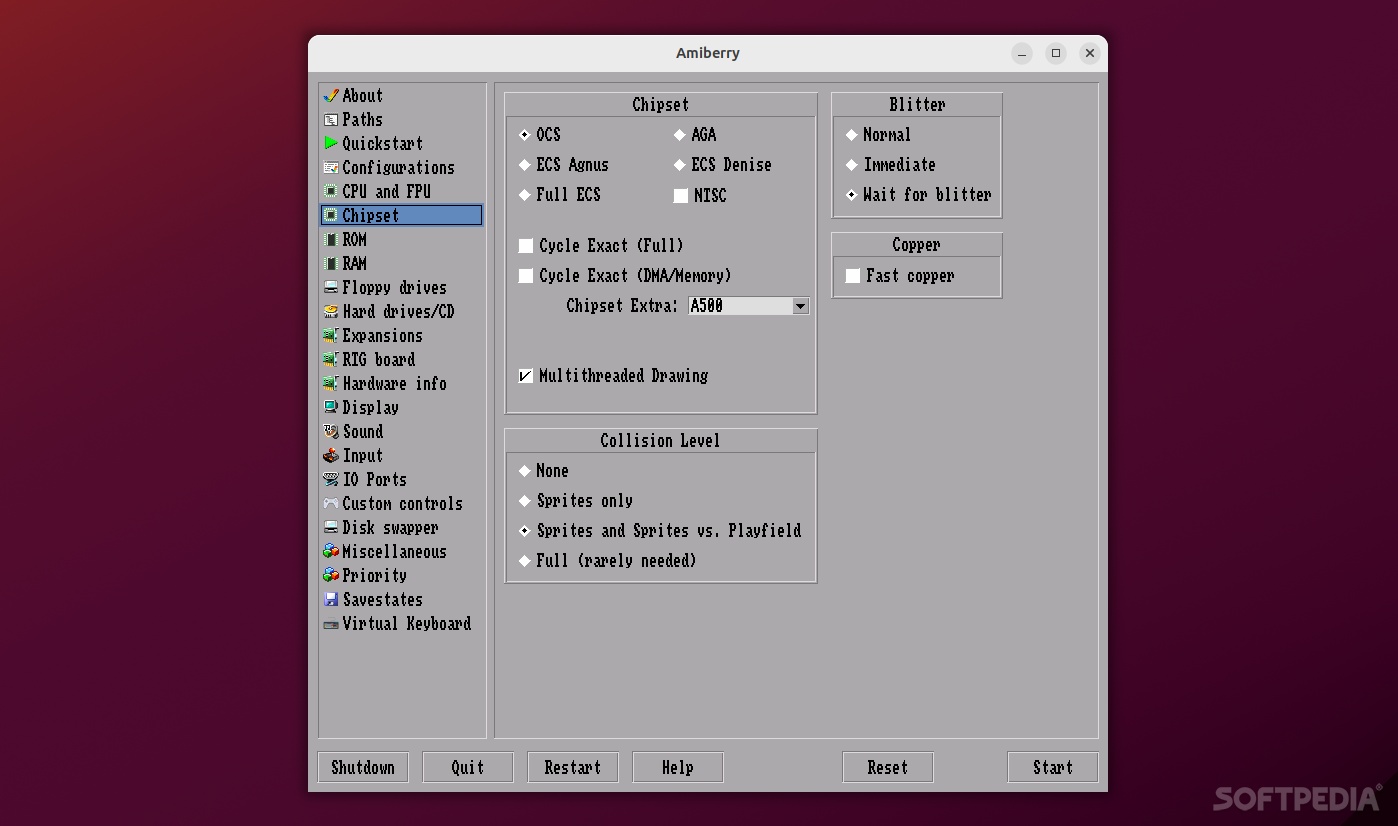Select the Wait for blitter option

[x=852, y=195]
